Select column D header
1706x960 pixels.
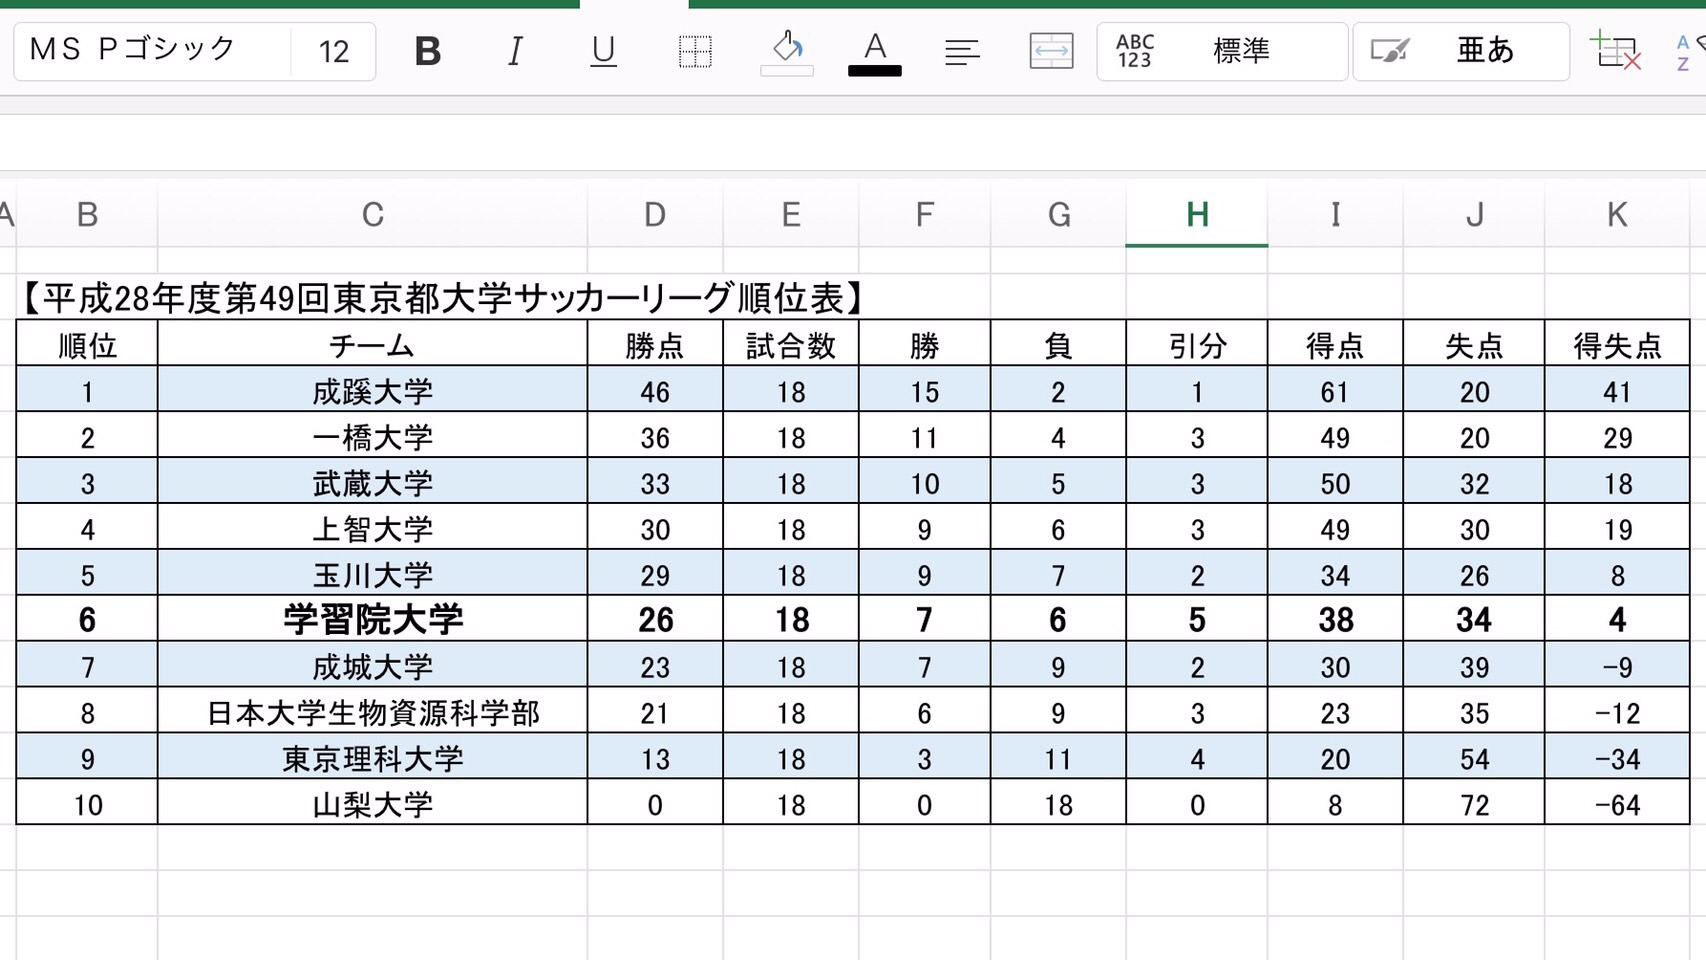pos(655,214)
